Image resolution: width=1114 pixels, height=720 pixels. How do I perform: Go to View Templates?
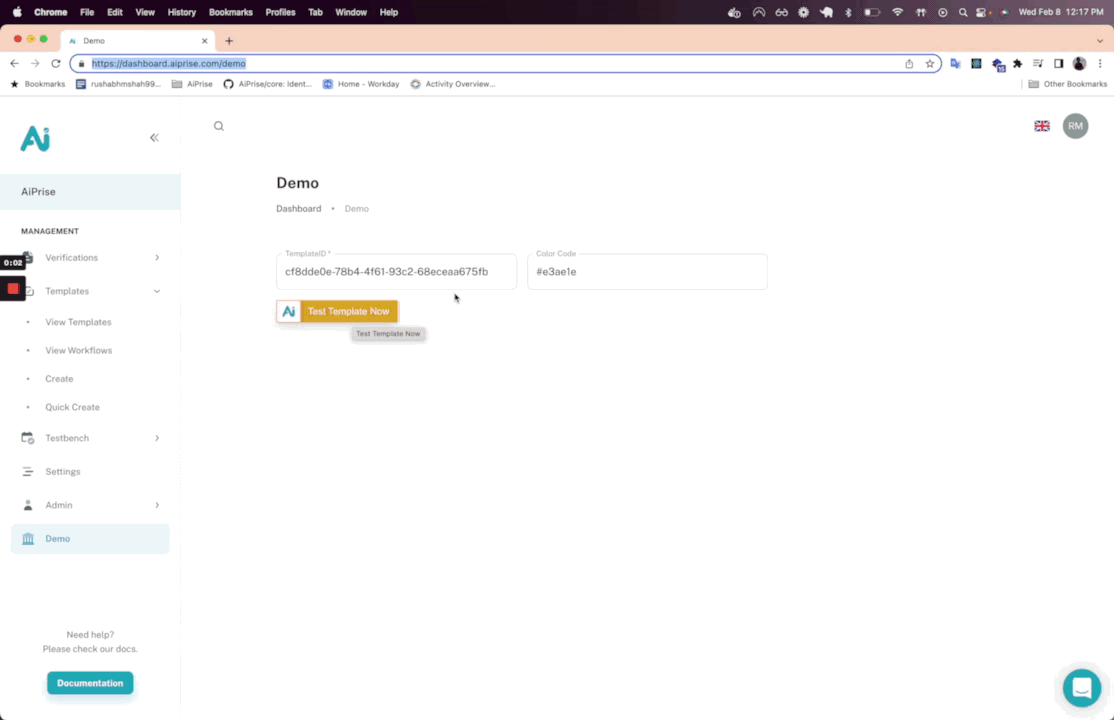click(x=78, y=322)
